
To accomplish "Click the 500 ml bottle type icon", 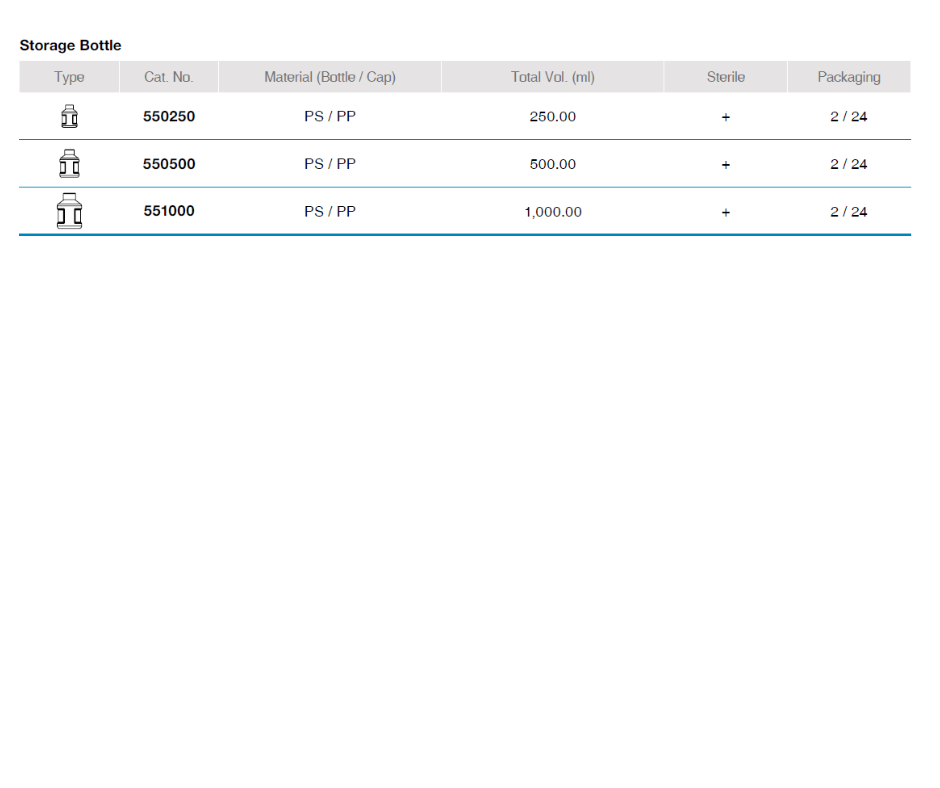I will click(69, 164).
